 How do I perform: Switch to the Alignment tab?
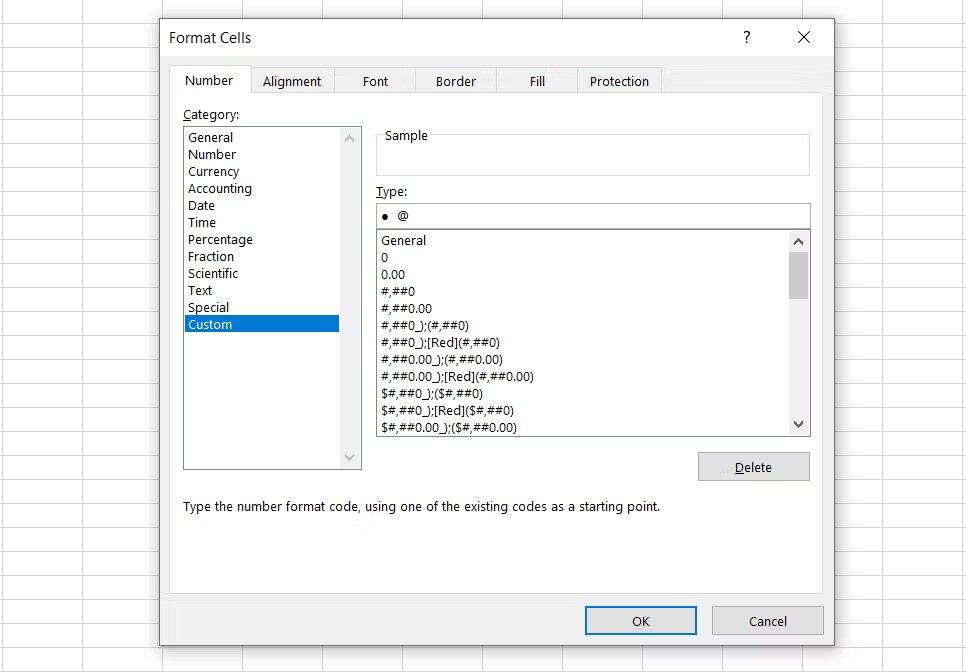(292, 81)
